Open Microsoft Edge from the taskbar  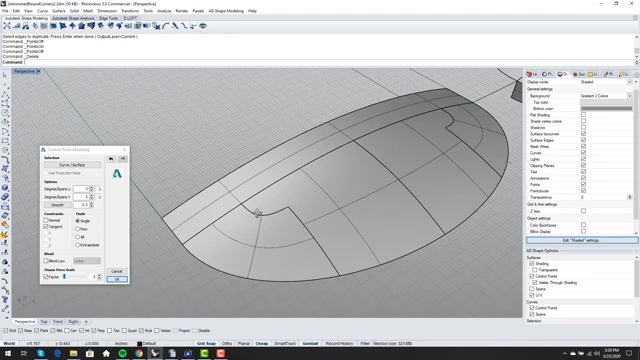pyautogui.click(x=57, y=353)
